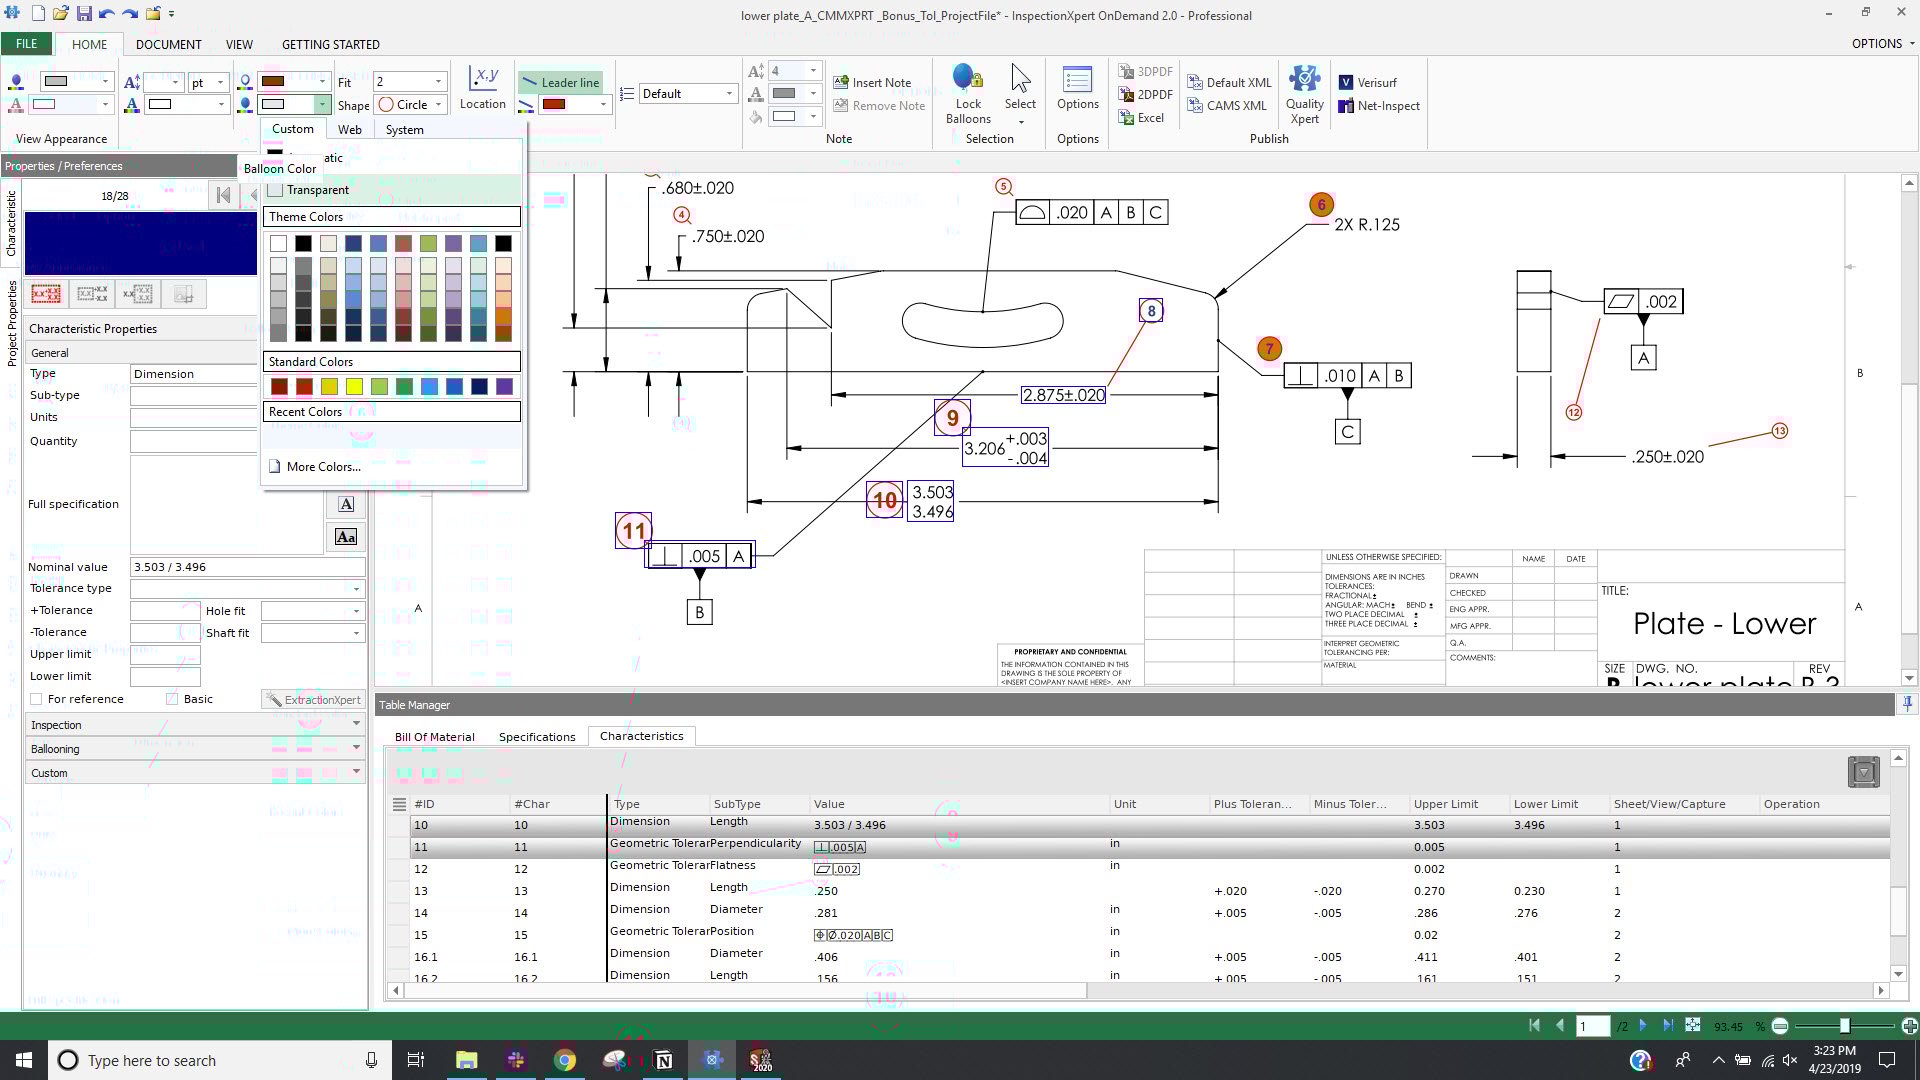The image size is (1920, 1080).
Task: Enable the Basic checkbox
Action: (x=172, y=698)
